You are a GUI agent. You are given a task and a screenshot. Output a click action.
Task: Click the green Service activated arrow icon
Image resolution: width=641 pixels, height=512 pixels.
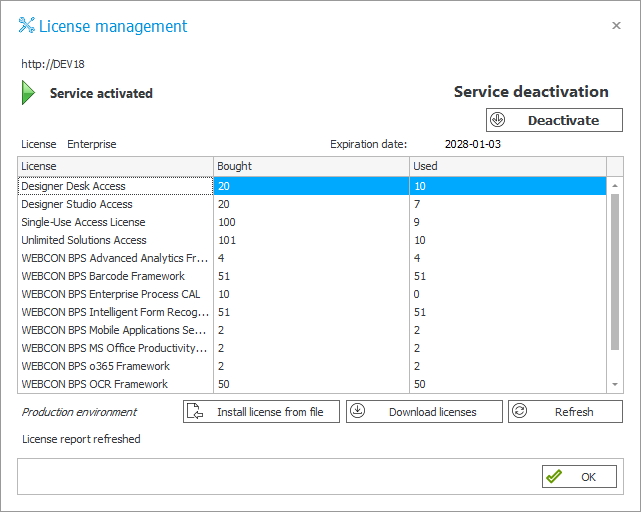[28, 92]
